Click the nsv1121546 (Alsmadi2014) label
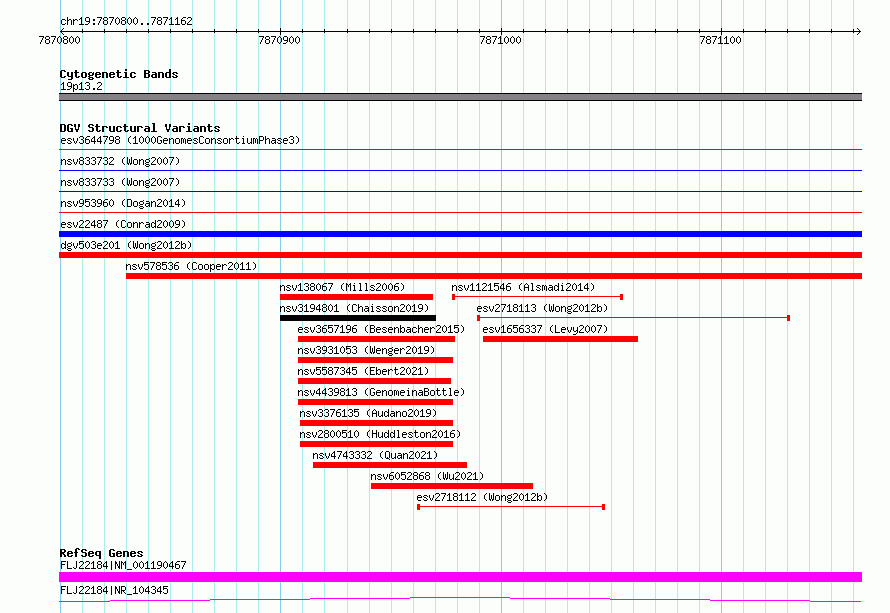 click(523, 287)
